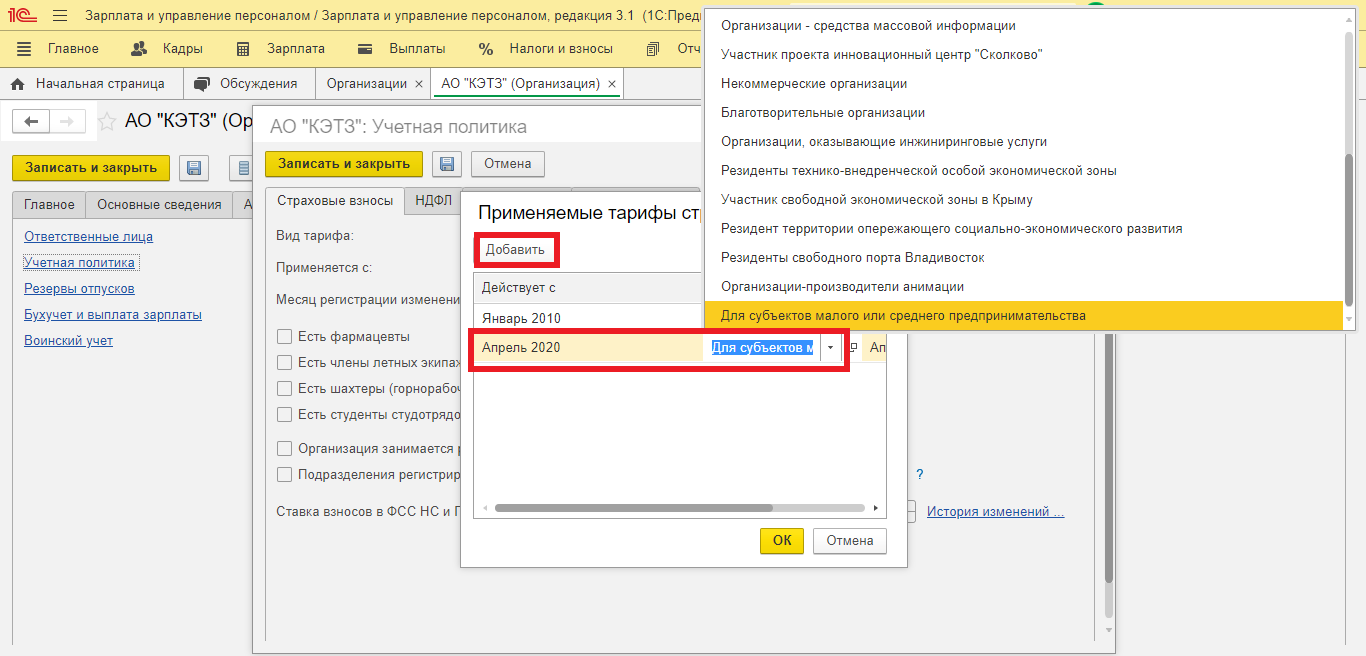The image size is (1366, 656).
Task: Open the Обсуждения discussions tab
Action: coord(247,84)
